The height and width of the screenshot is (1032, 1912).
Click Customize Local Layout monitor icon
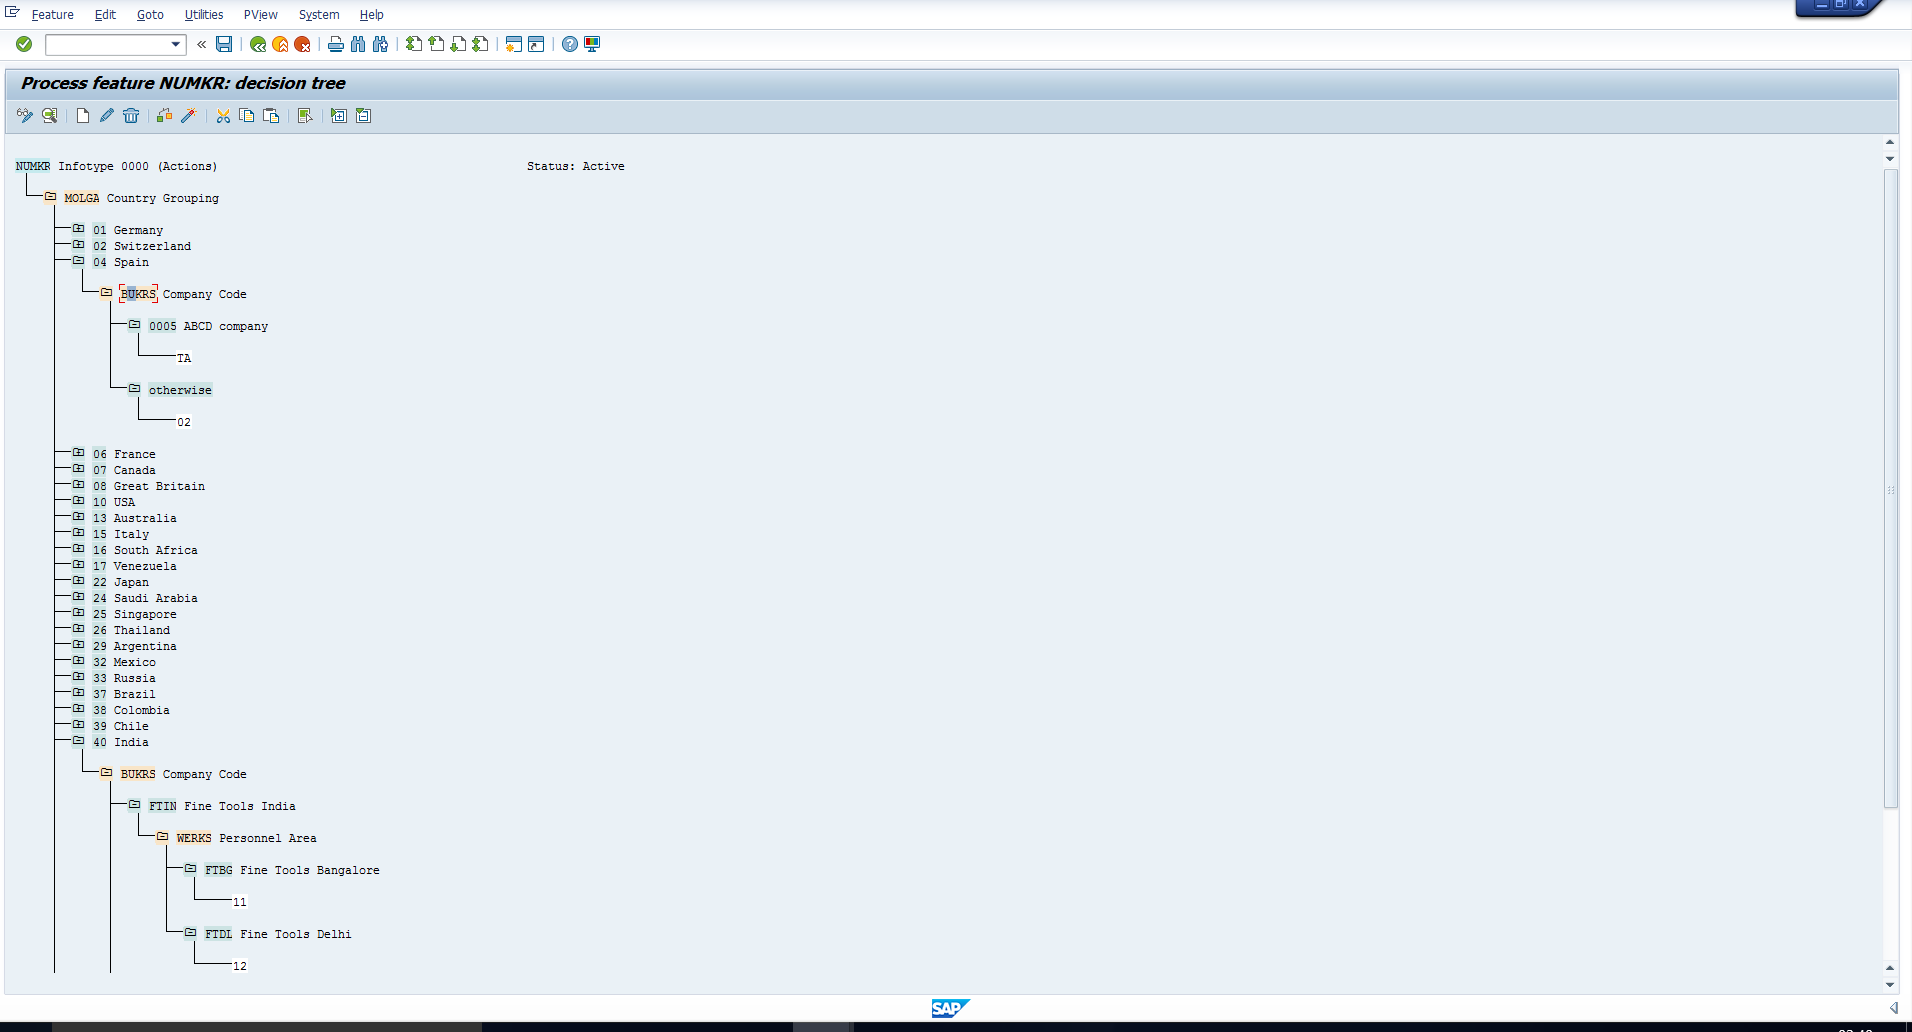592,44
